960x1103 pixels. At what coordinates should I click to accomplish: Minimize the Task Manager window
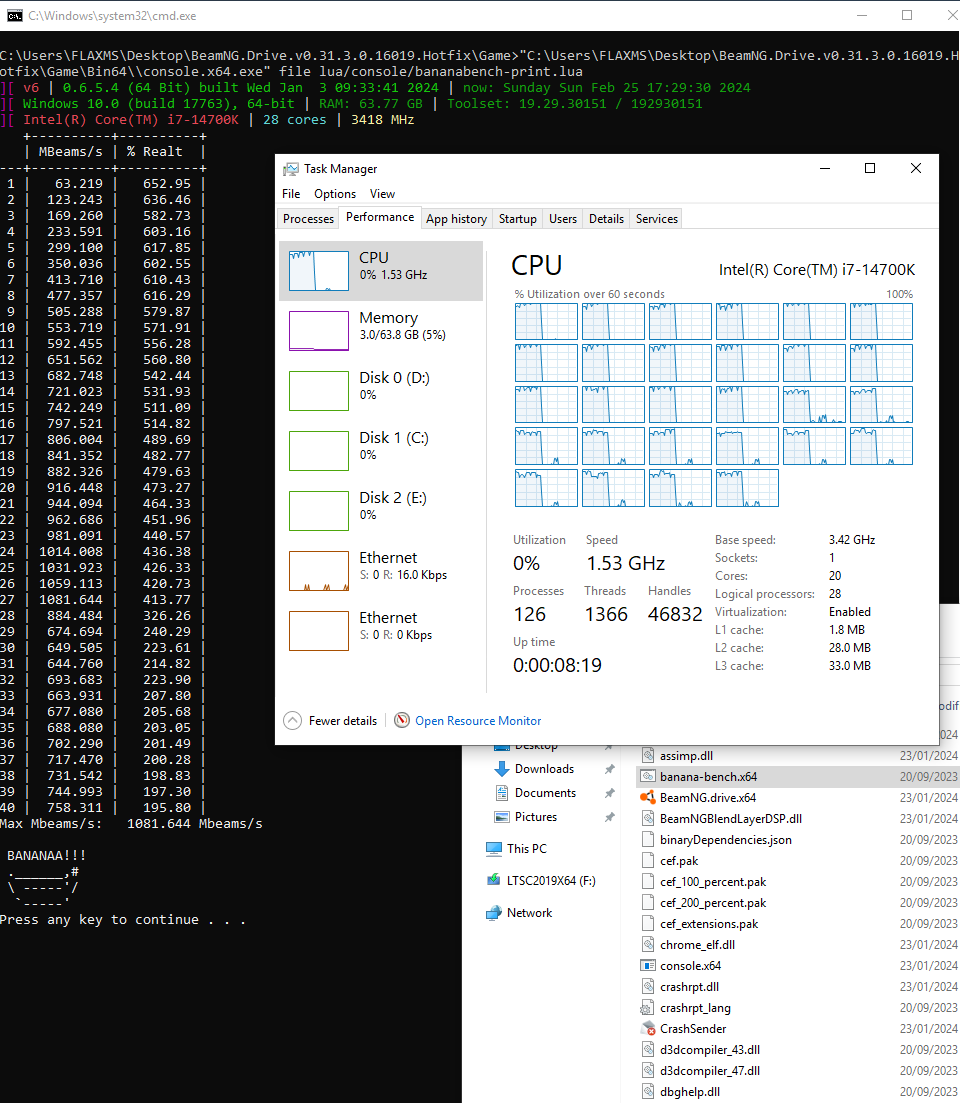pyautogui.click(x=825, y=168)
